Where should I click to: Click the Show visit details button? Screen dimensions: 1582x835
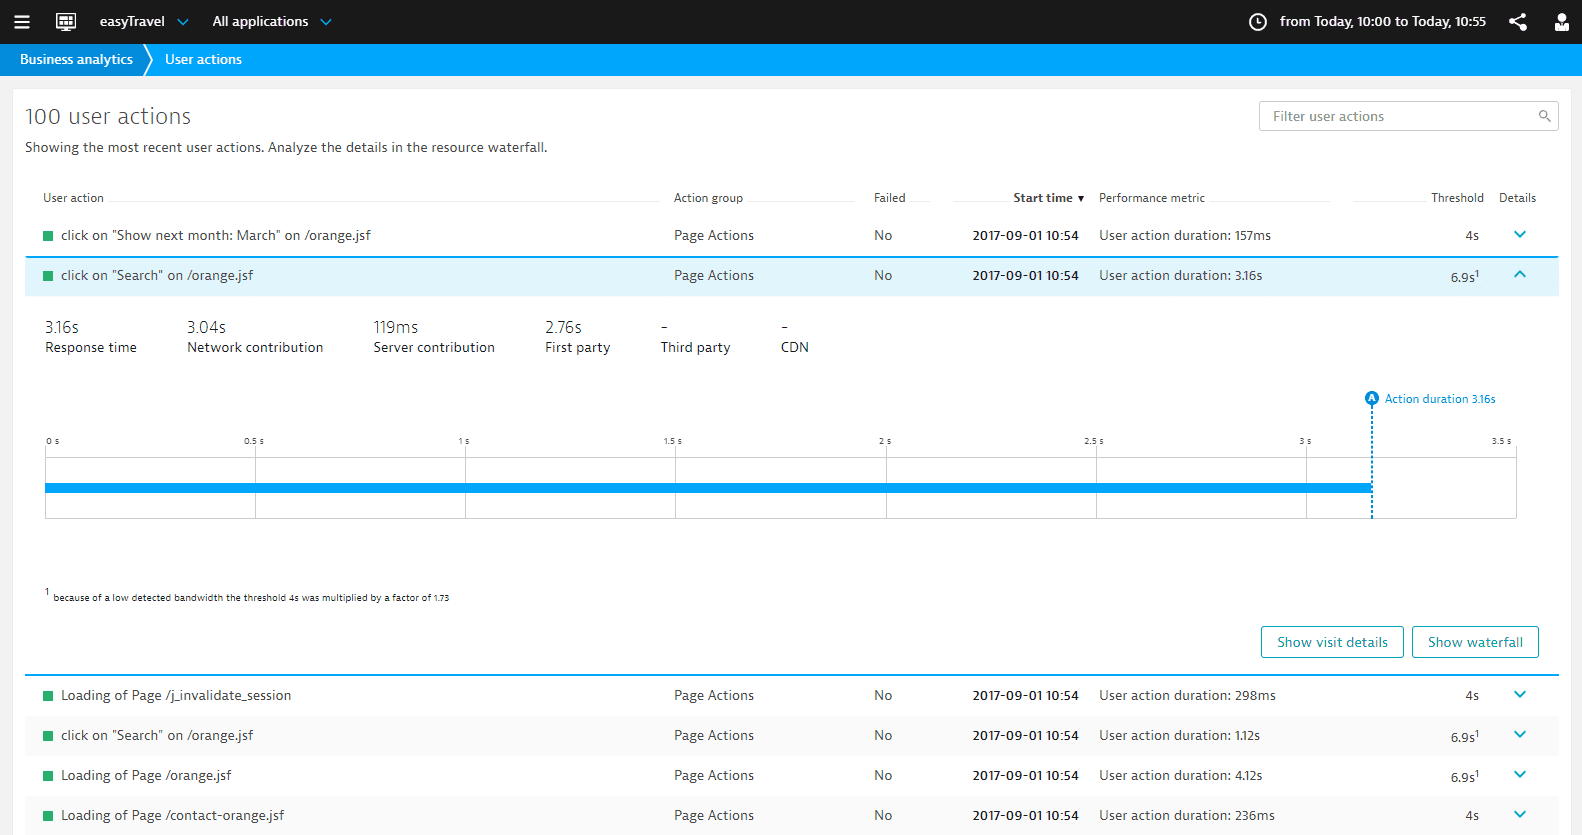tap(1332, 642)
